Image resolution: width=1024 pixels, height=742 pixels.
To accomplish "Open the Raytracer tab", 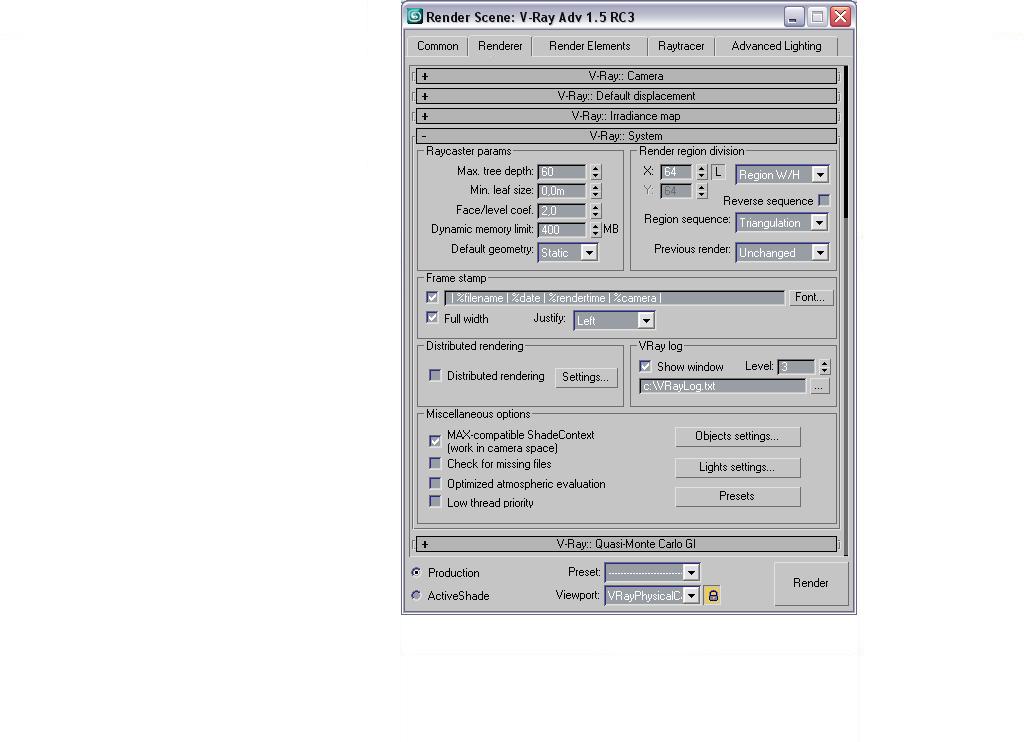I will (x=680, y=46).
